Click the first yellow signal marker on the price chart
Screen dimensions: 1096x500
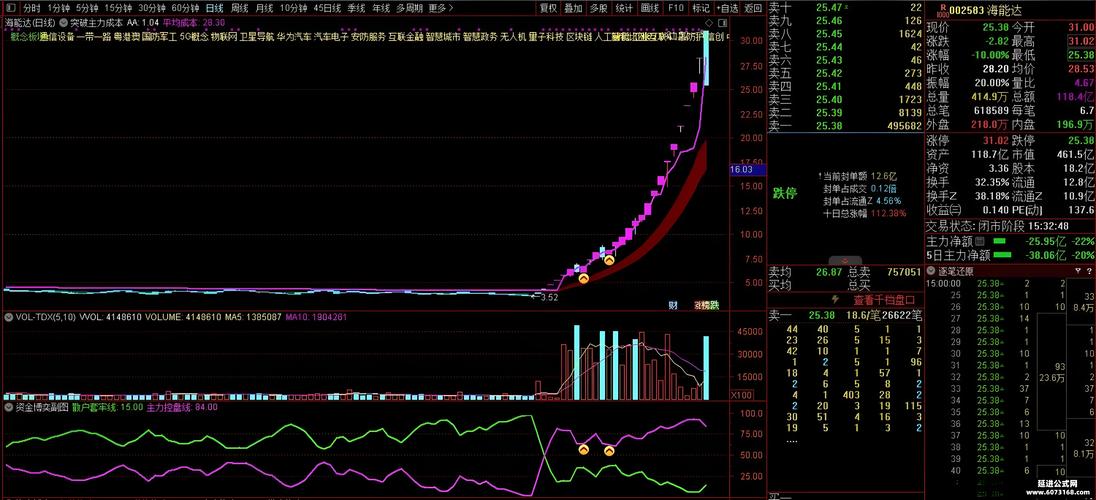pyautogui.click(x=583, y=279)
